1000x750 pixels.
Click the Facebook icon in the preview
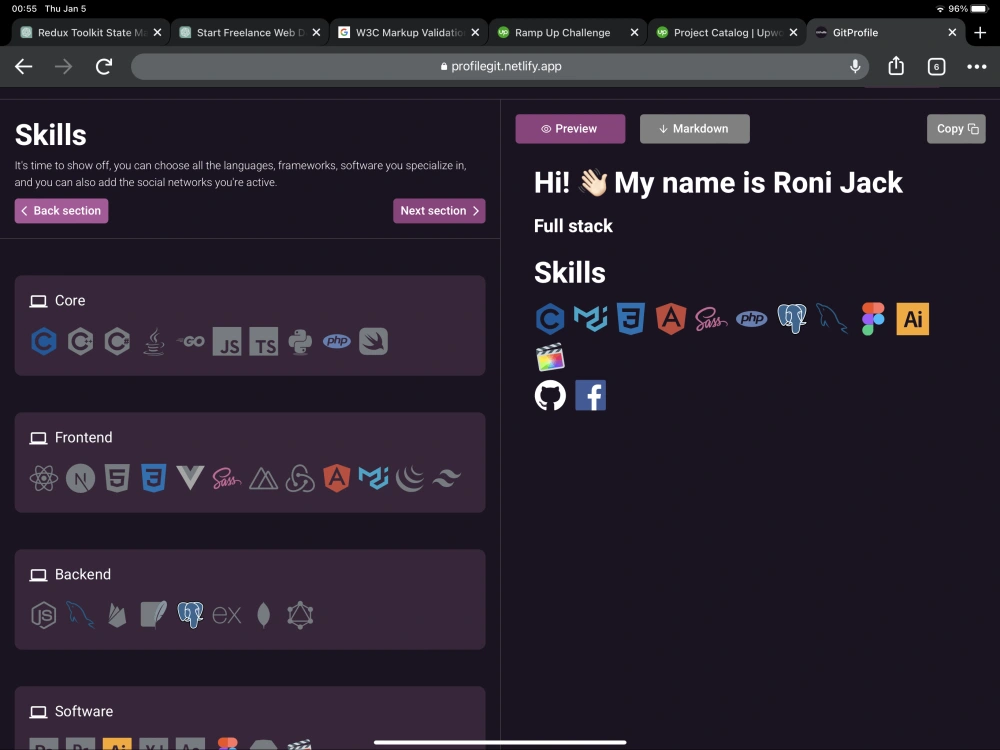click(591, 395)
